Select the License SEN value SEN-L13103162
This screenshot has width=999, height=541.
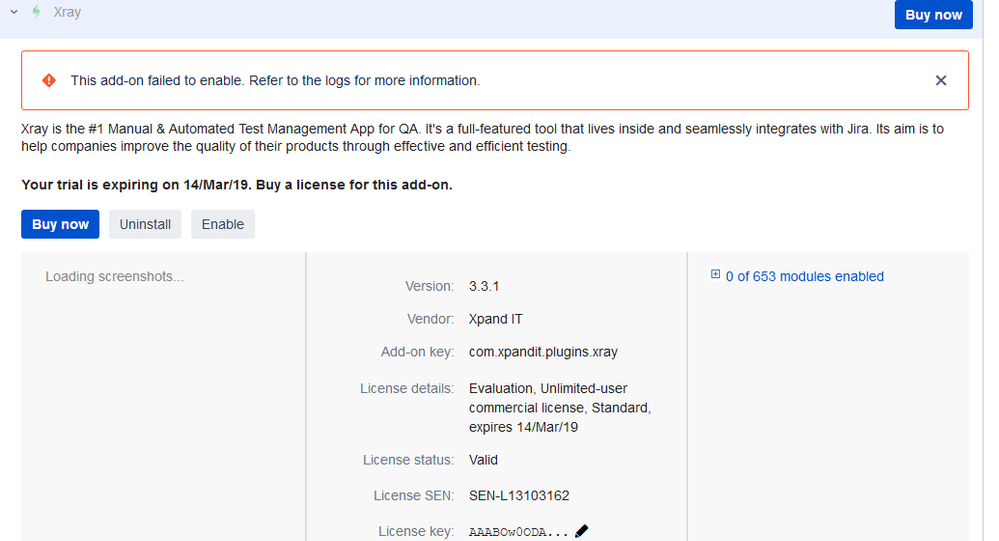tap(519, 496)
